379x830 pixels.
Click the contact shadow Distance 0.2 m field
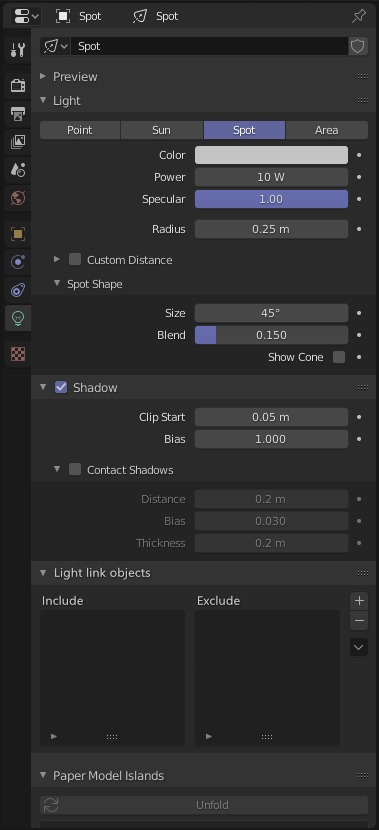click(x=271, y=499)
